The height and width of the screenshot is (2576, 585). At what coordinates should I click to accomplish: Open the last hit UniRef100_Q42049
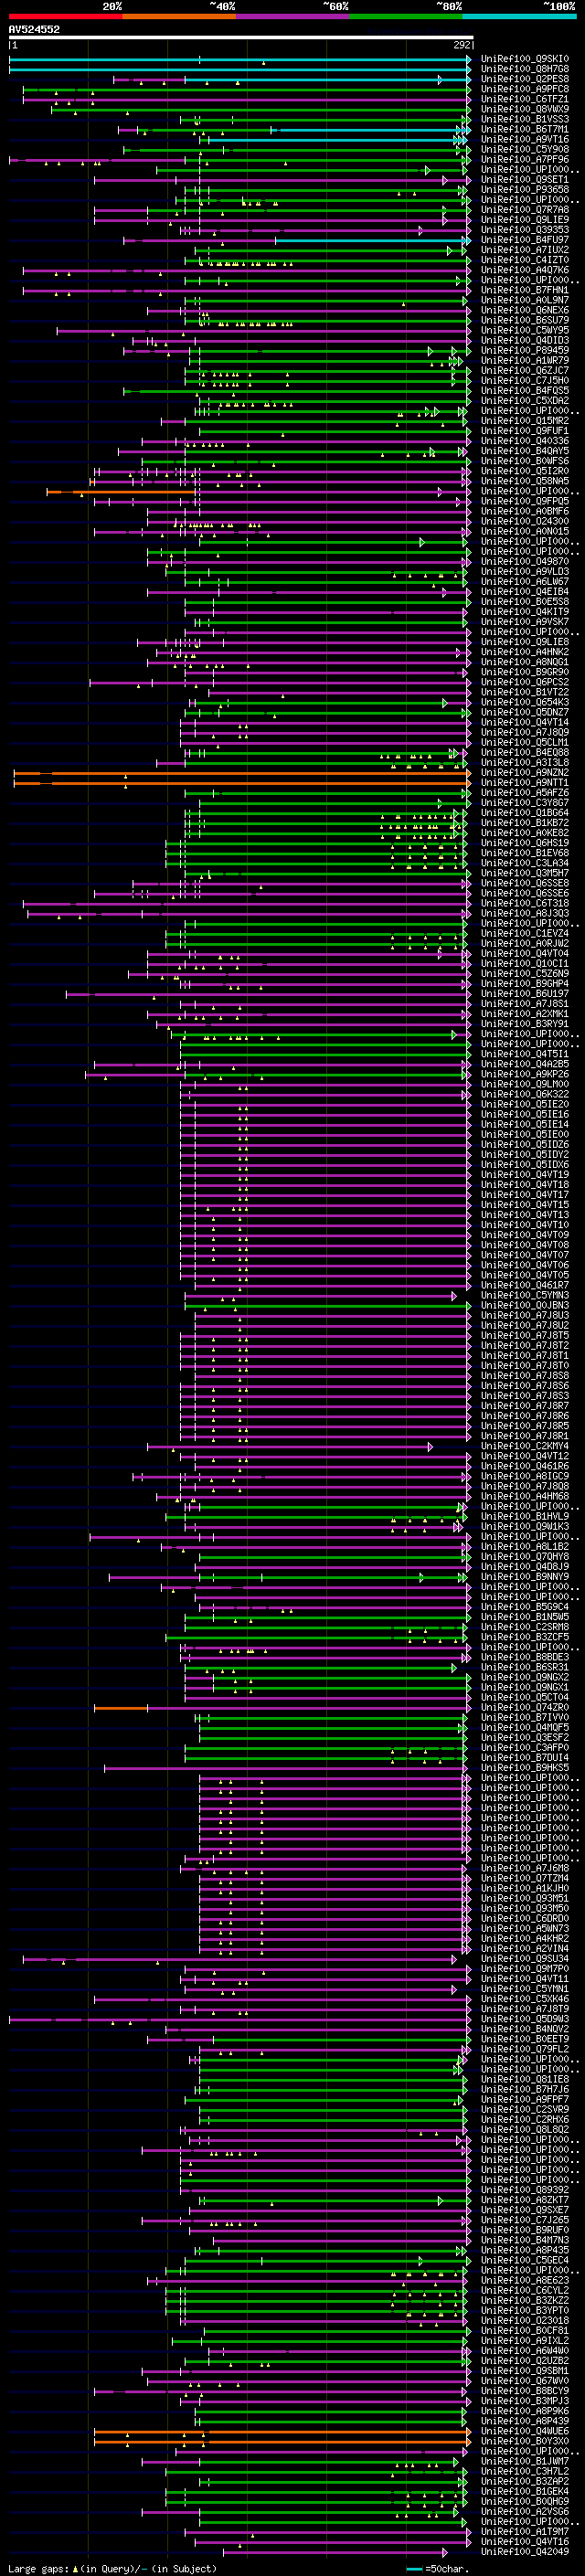[x=525, y=2553]
